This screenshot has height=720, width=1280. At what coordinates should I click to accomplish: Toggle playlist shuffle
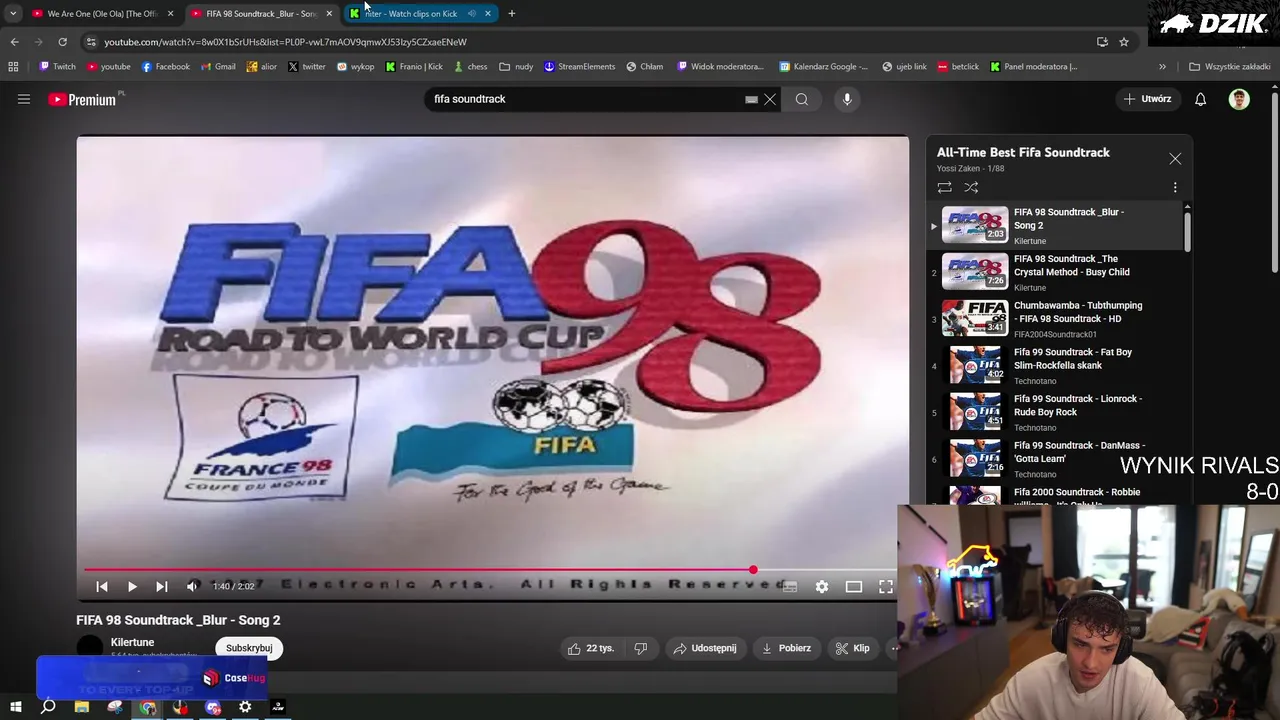point(971,187)
